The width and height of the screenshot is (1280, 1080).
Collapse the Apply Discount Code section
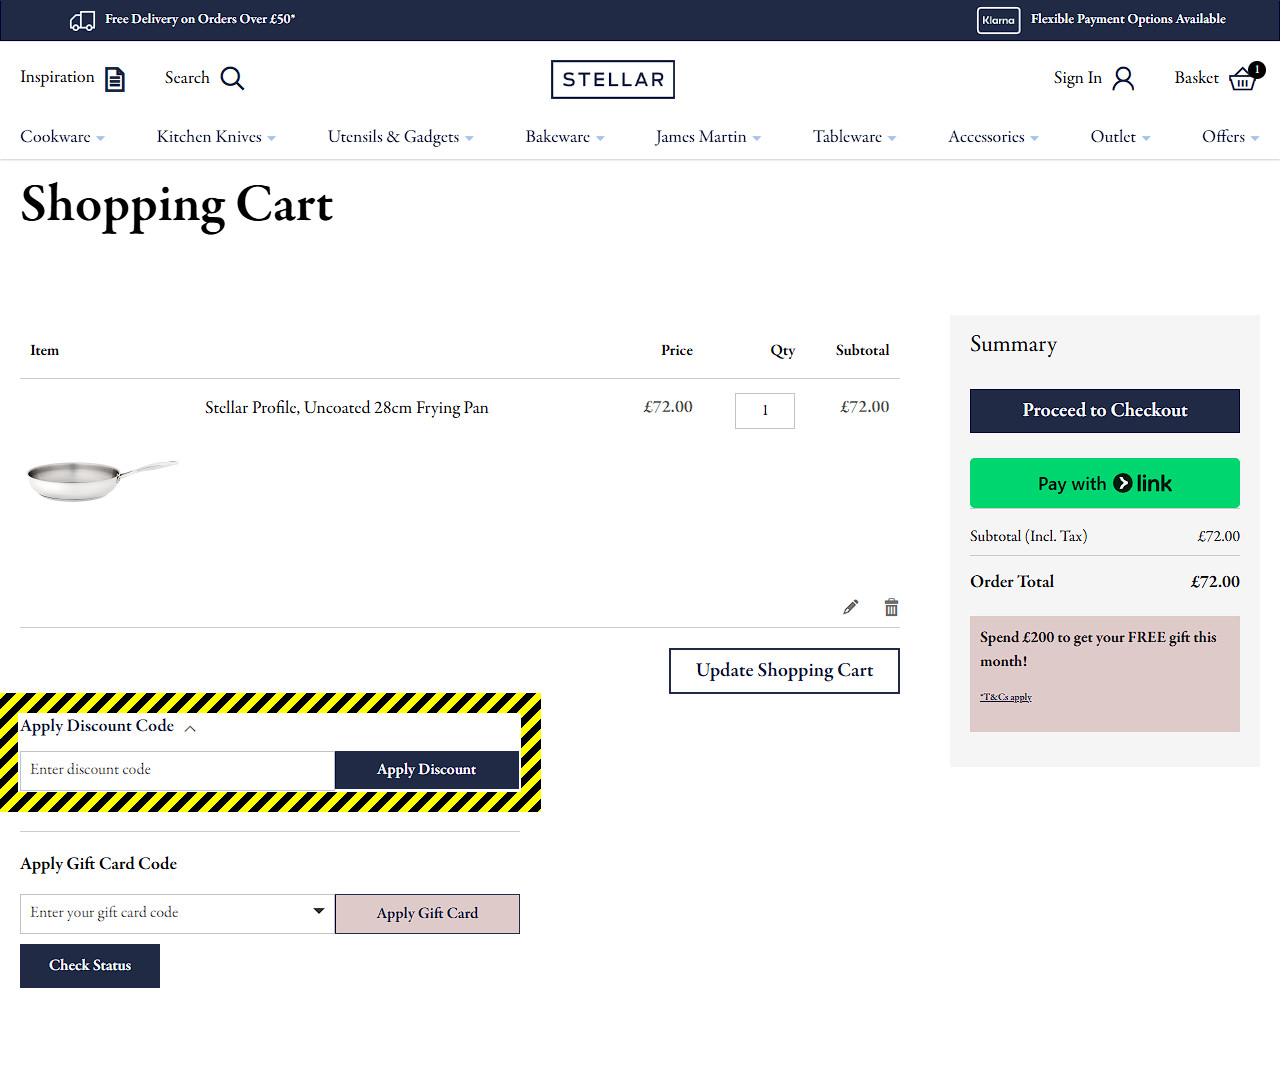coord(190,728)
